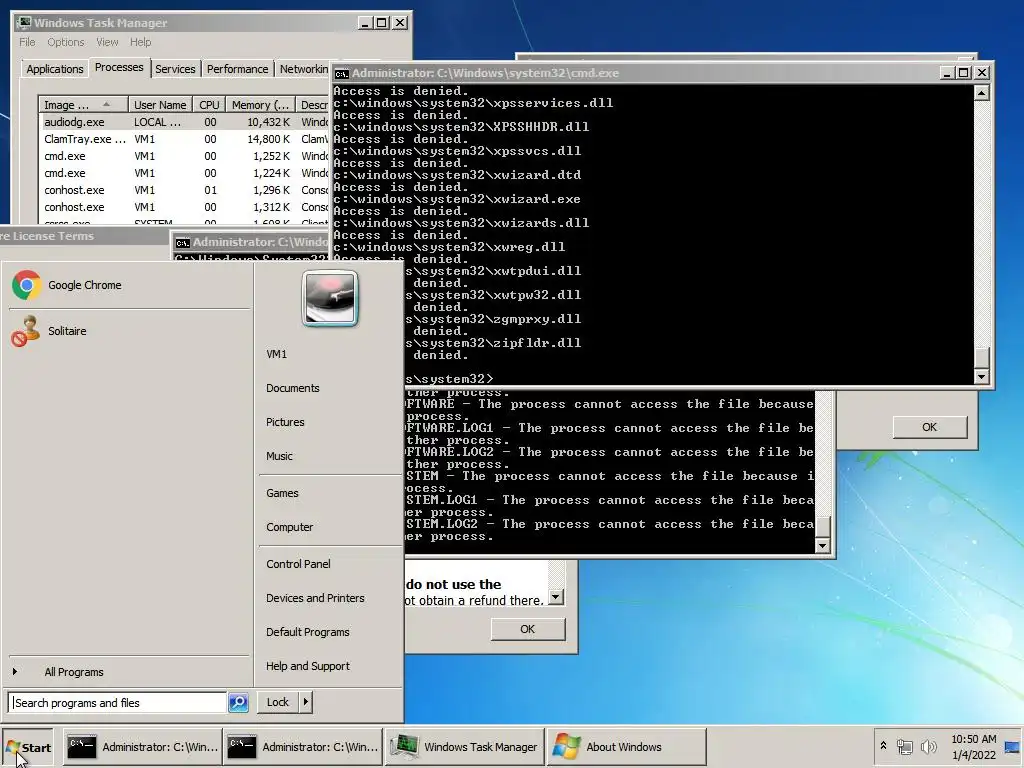Switch to Windows Task Manager taskbar button
The image size is (1024, 768).
point(464,747)
